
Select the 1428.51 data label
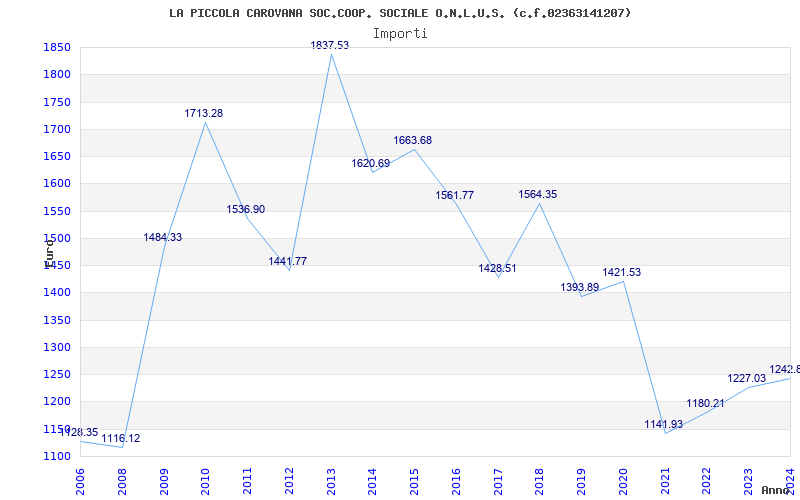[x=497, y=268]
